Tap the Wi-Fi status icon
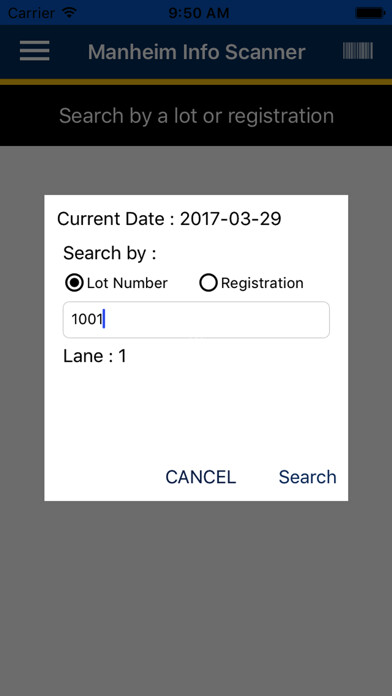 click(70, 12)
